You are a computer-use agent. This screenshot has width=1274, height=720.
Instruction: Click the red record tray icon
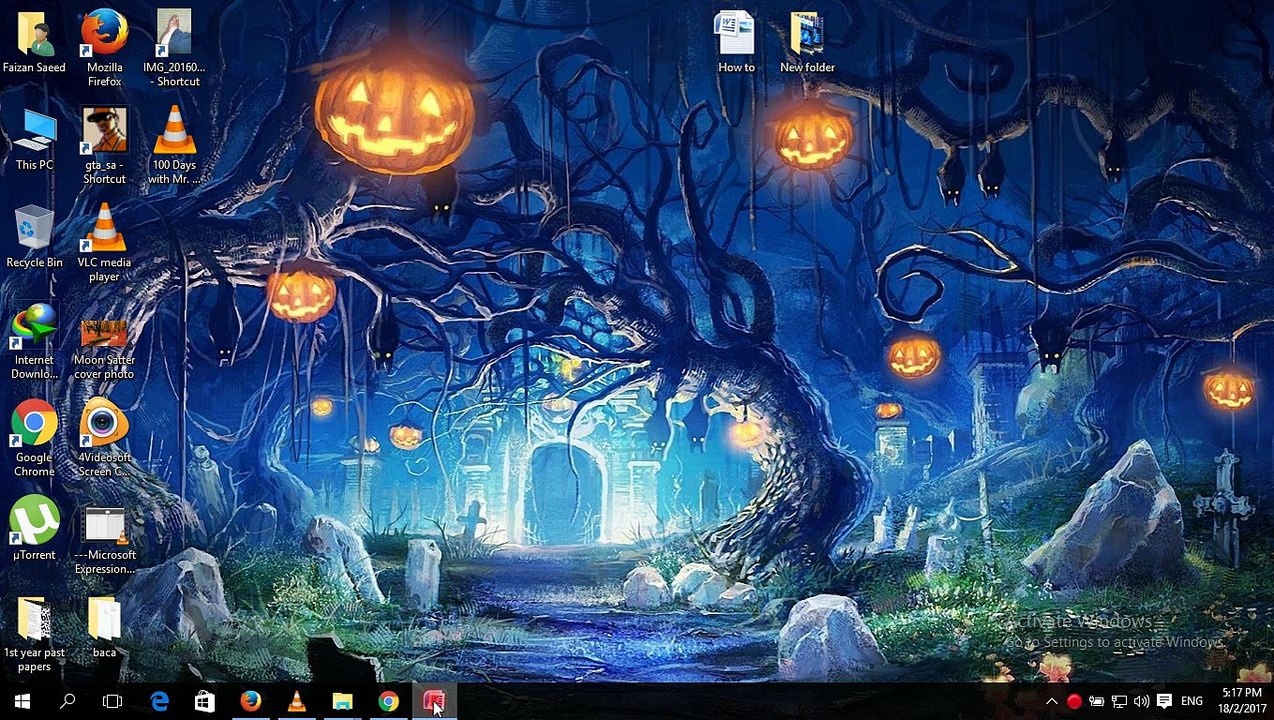(x=1074, y=702)
